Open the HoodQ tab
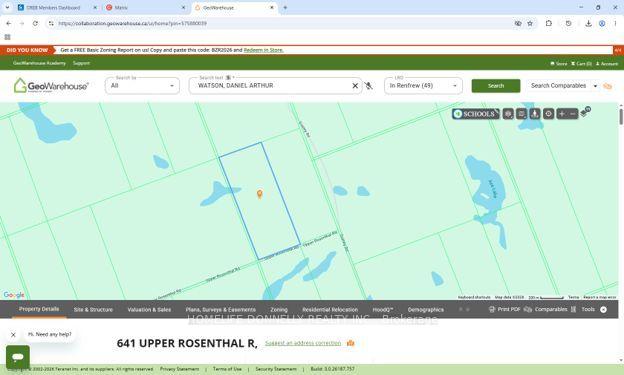The image size is (624, 375). coord(383,310)
